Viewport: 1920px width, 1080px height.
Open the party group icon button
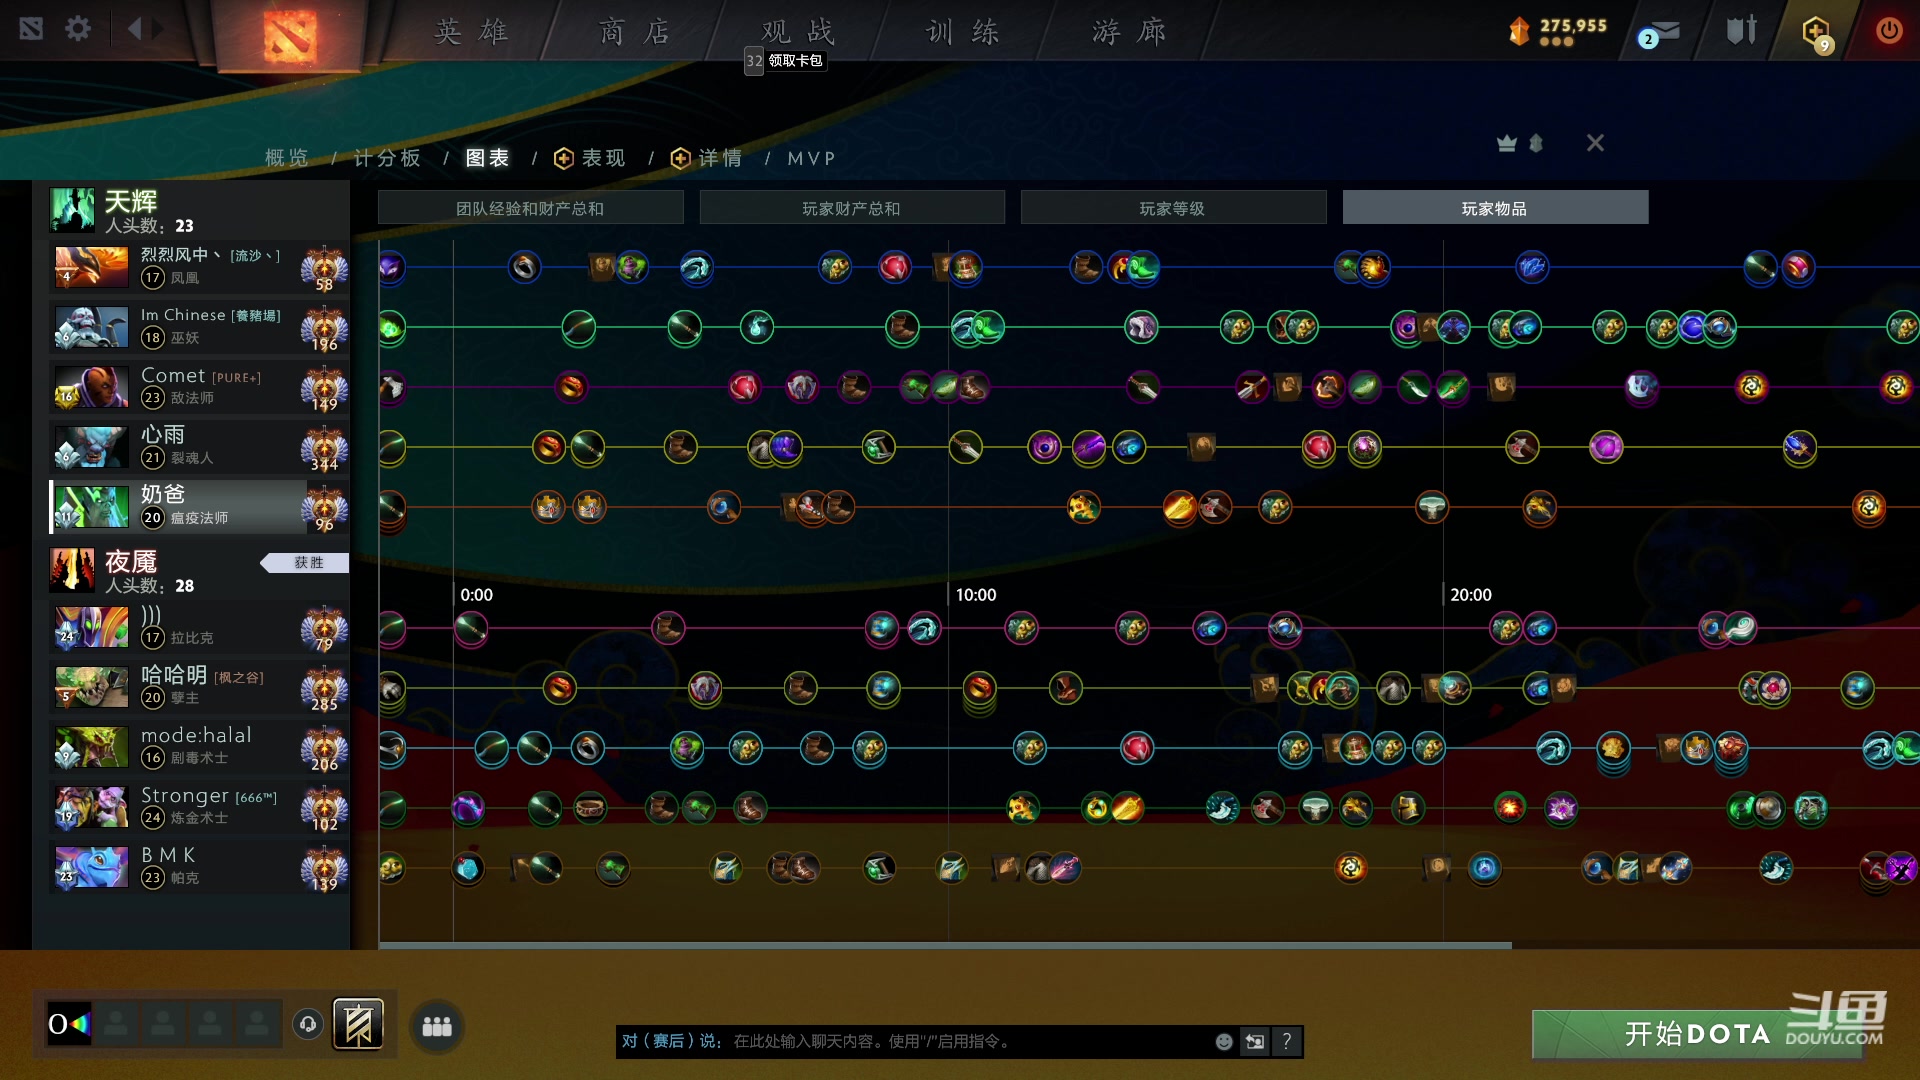[x=437, y=1026]
